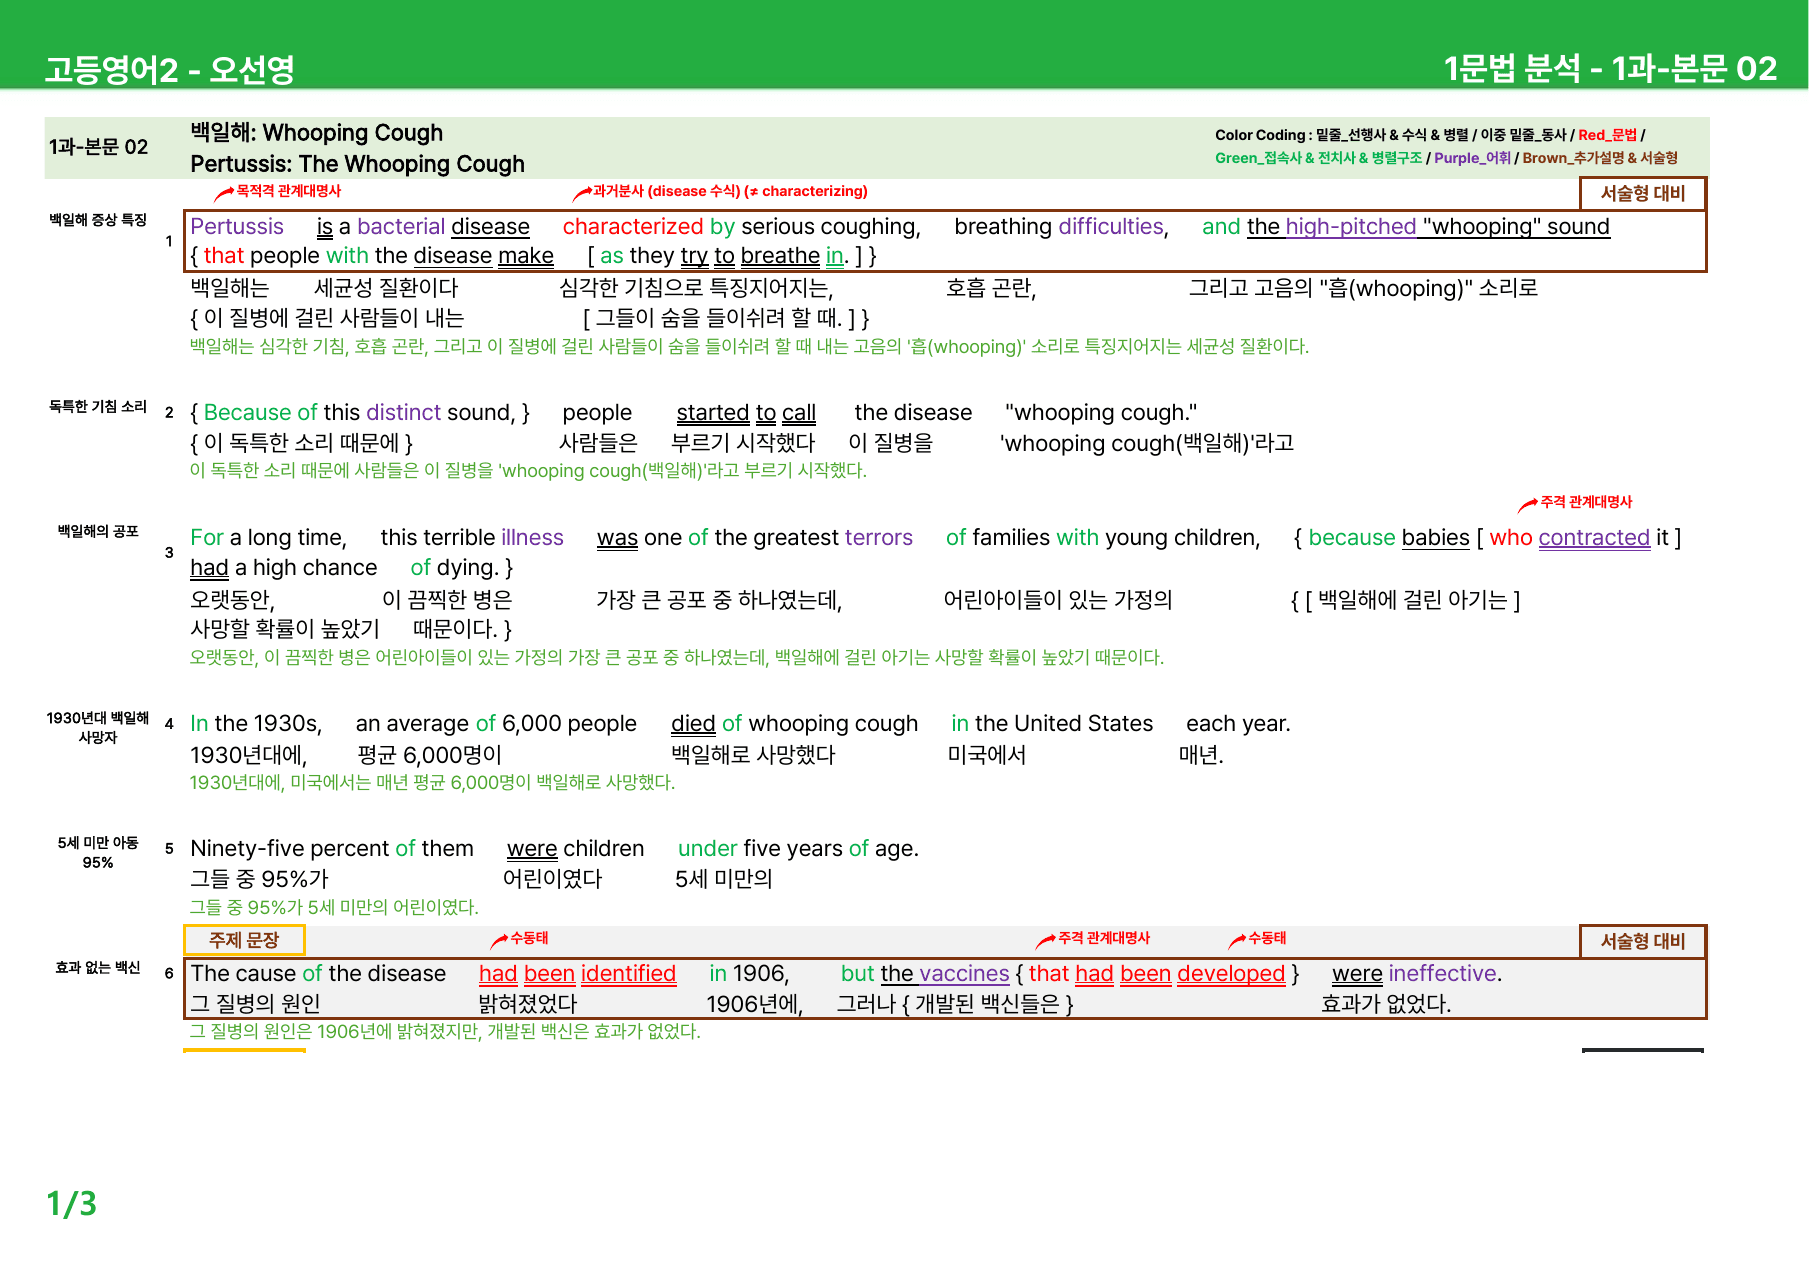The image size is (1809, 1279).
Task: Click the red arrow beside 주격 관계대명사 above sentence 3
Action: point(1528,504)
